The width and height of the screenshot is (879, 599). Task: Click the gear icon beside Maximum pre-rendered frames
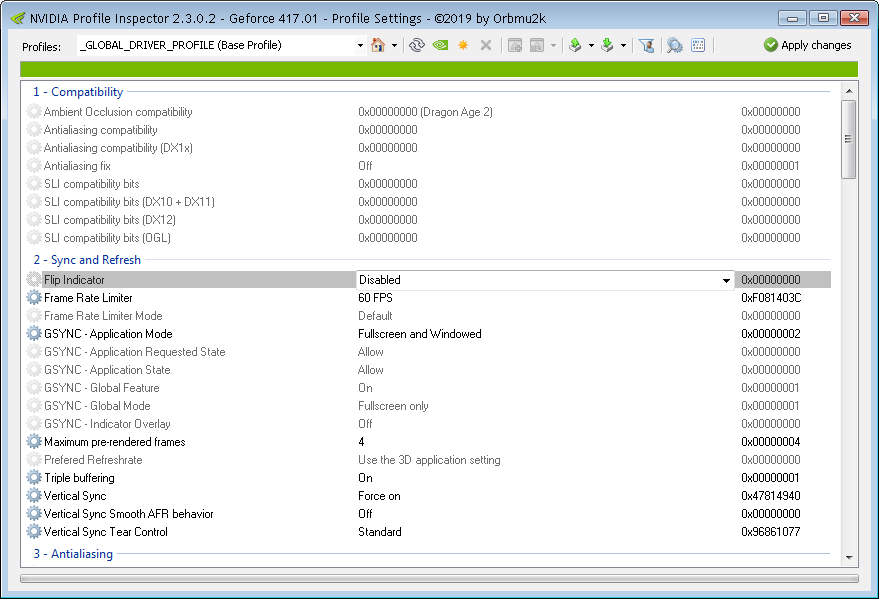point(34,442)
